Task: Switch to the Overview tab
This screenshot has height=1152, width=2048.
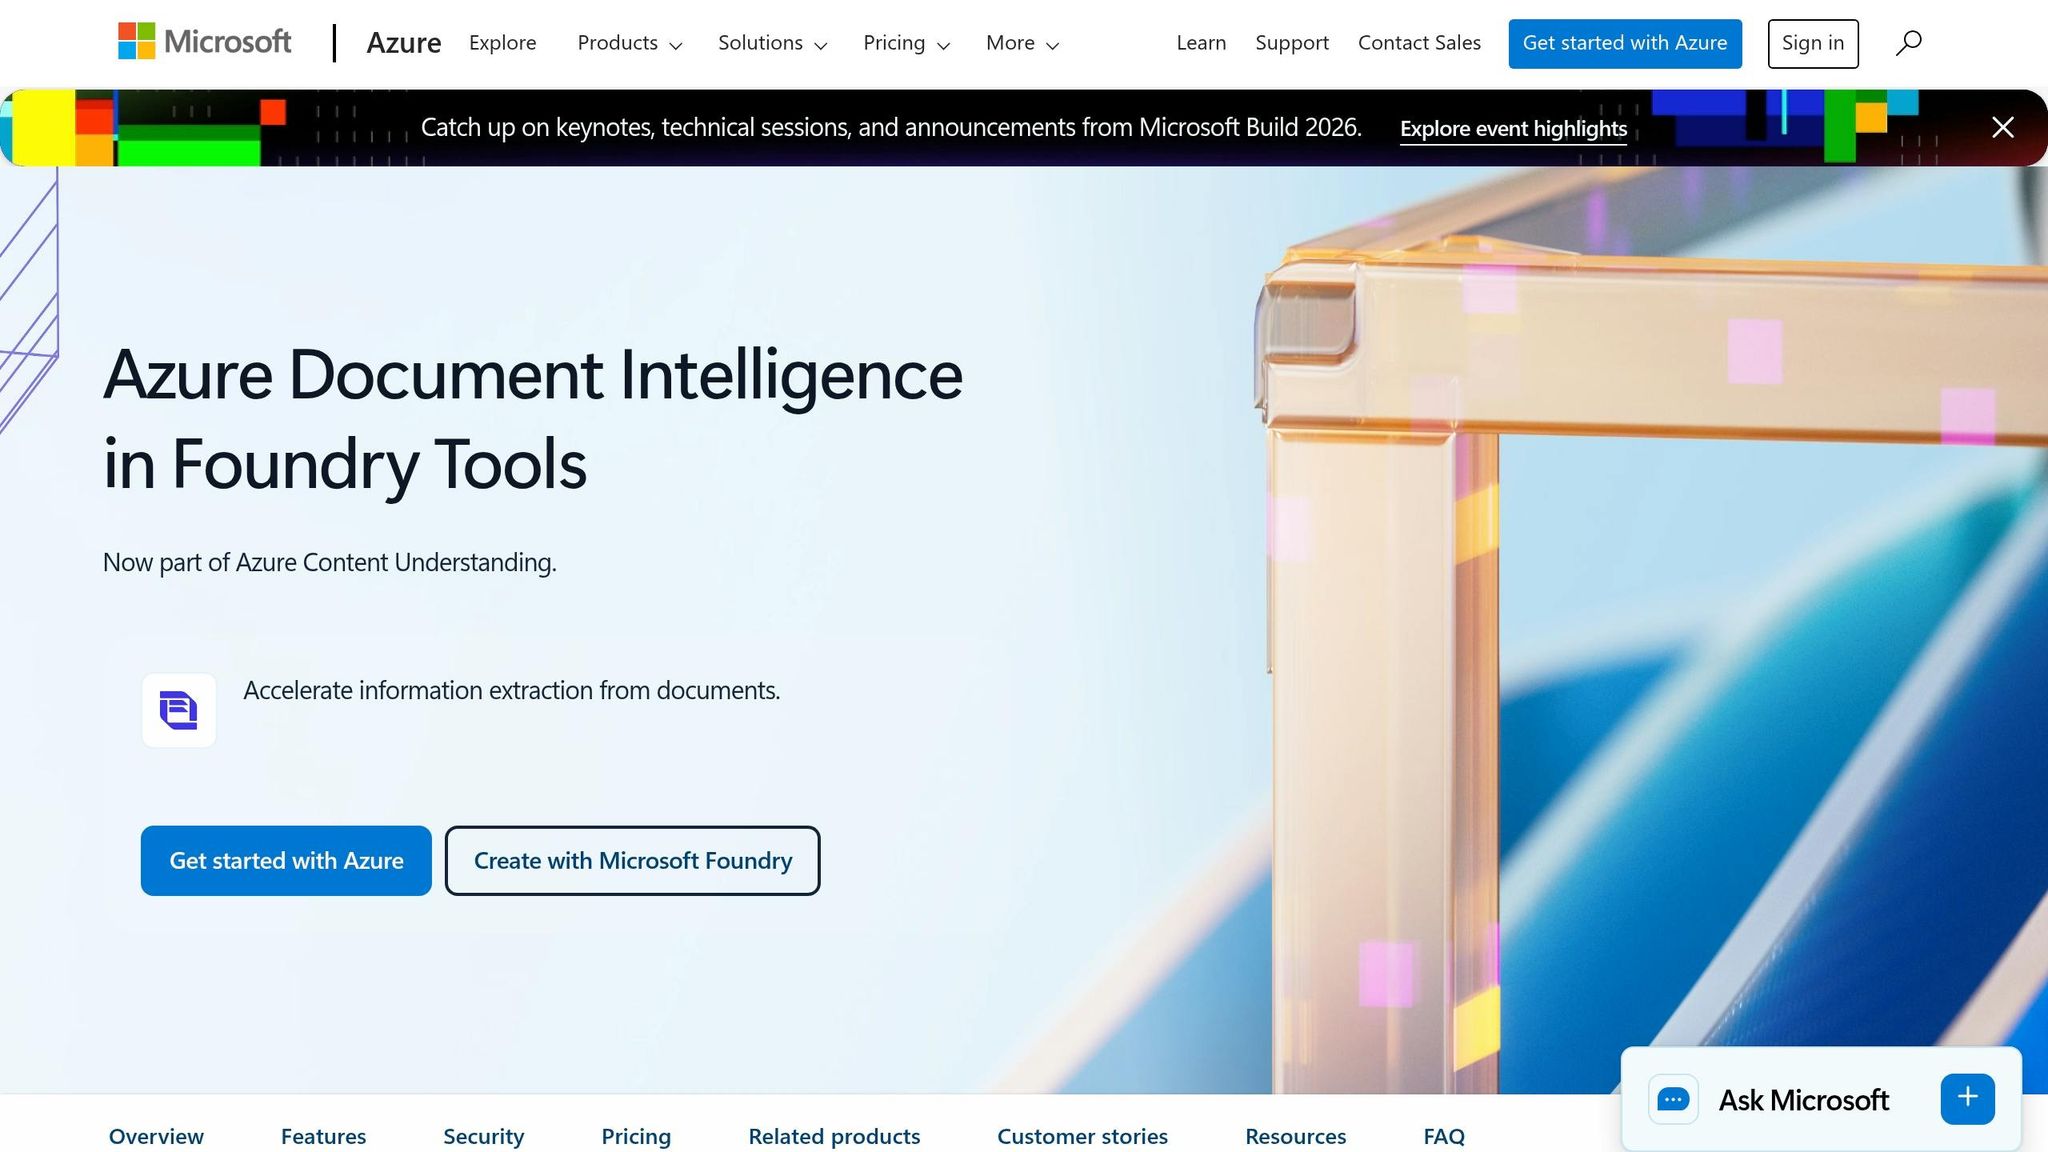Action: click(156, 1136)
